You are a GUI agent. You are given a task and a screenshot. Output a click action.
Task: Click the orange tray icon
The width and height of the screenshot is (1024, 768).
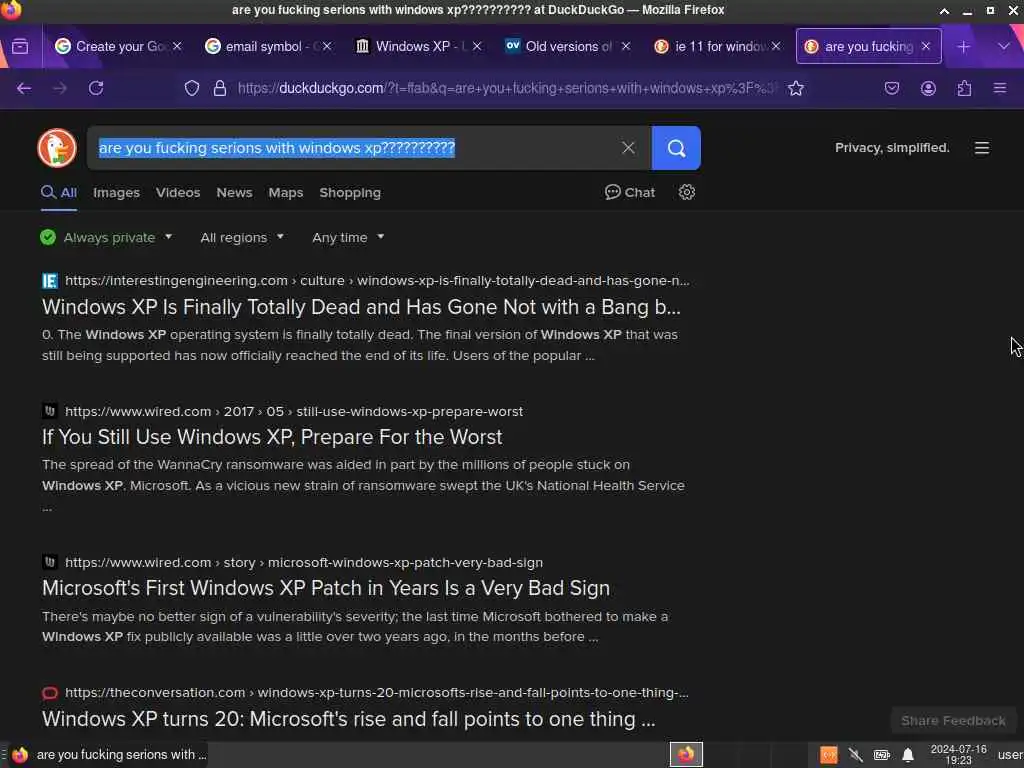click(829, 755)
